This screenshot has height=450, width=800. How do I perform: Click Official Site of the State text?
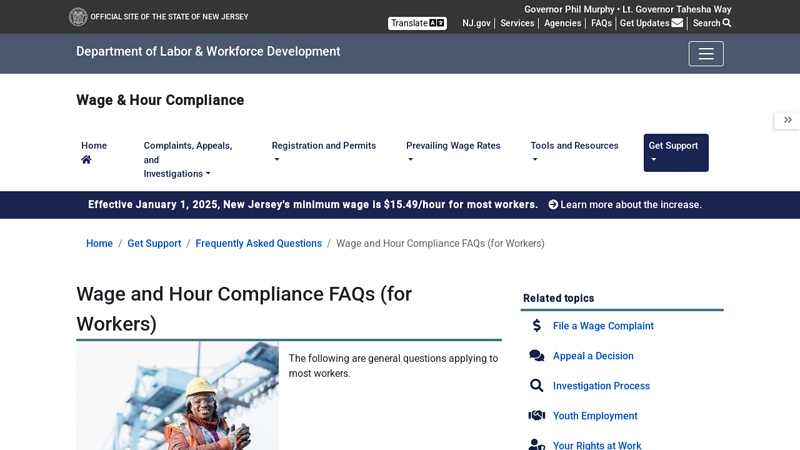pyautogui.click(x=169, y=17)
